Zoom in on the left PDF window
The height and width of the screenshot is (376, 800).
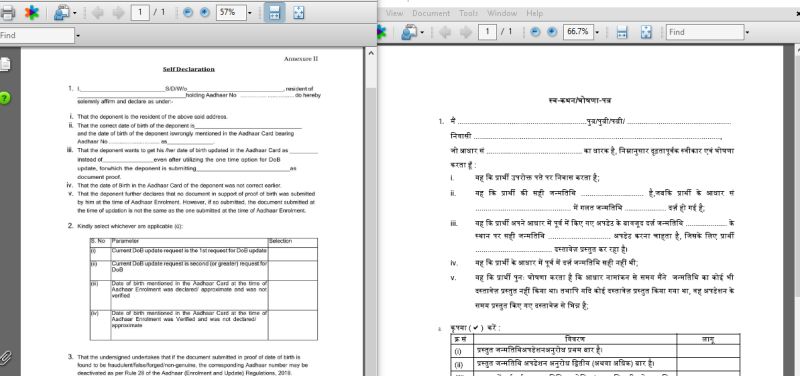point(205,13)
